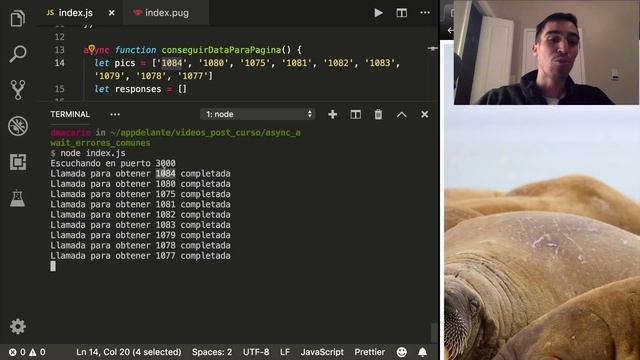640x360 pixels.
Task: Switch to the index.pug tab
Action: [167, 13]
